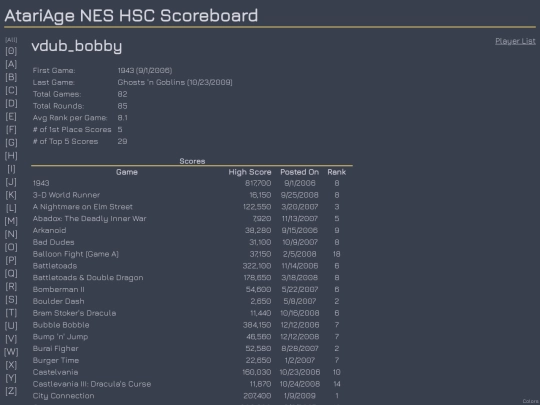Image resolution: width=540 pixels, height=405 pixels.
Task: Filter games by letter [V]
Action: [11, 339]
